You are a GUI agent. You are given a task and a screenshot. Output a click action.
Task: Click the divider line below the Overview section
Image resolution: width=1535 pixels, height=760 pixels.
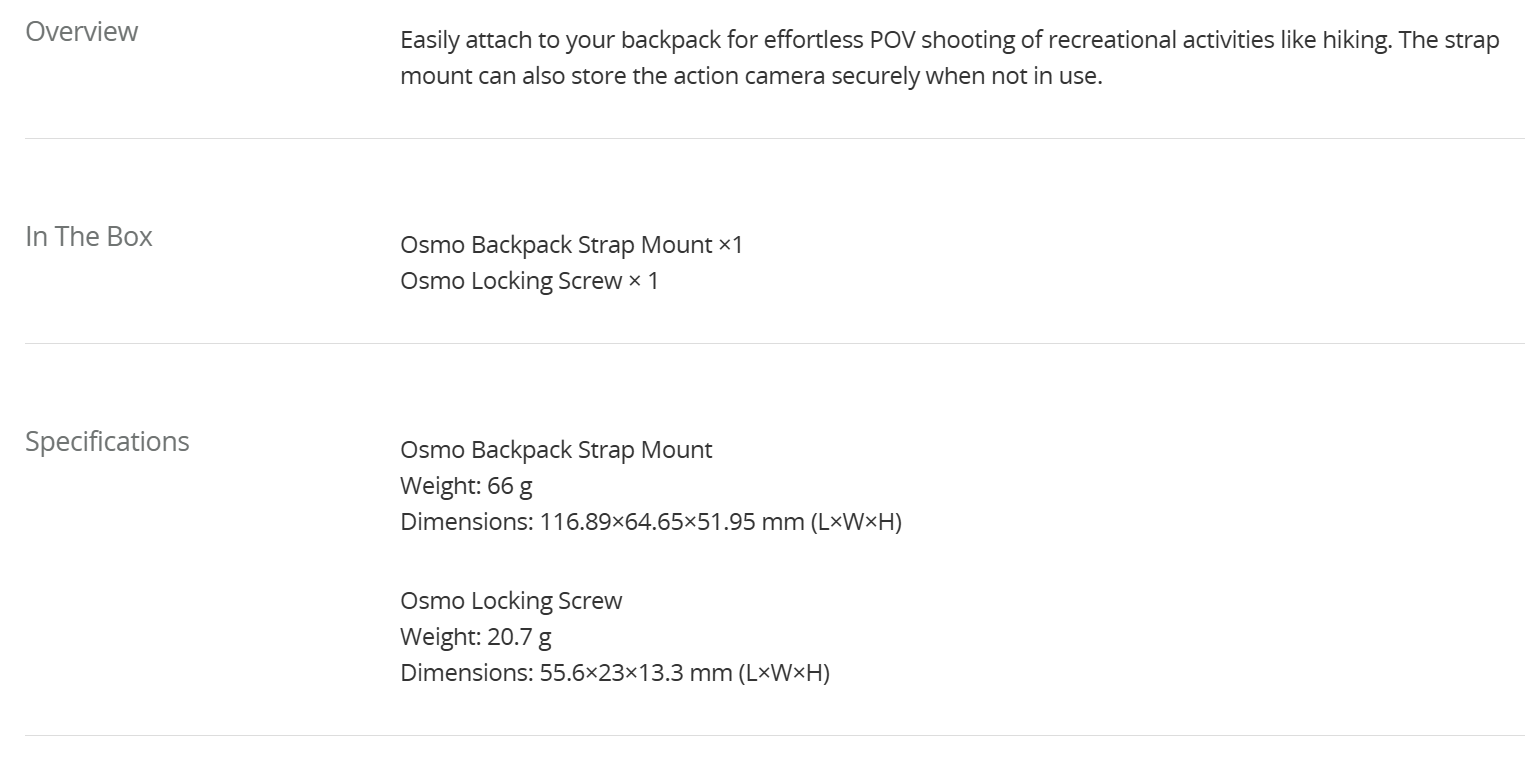pos(775,138)
